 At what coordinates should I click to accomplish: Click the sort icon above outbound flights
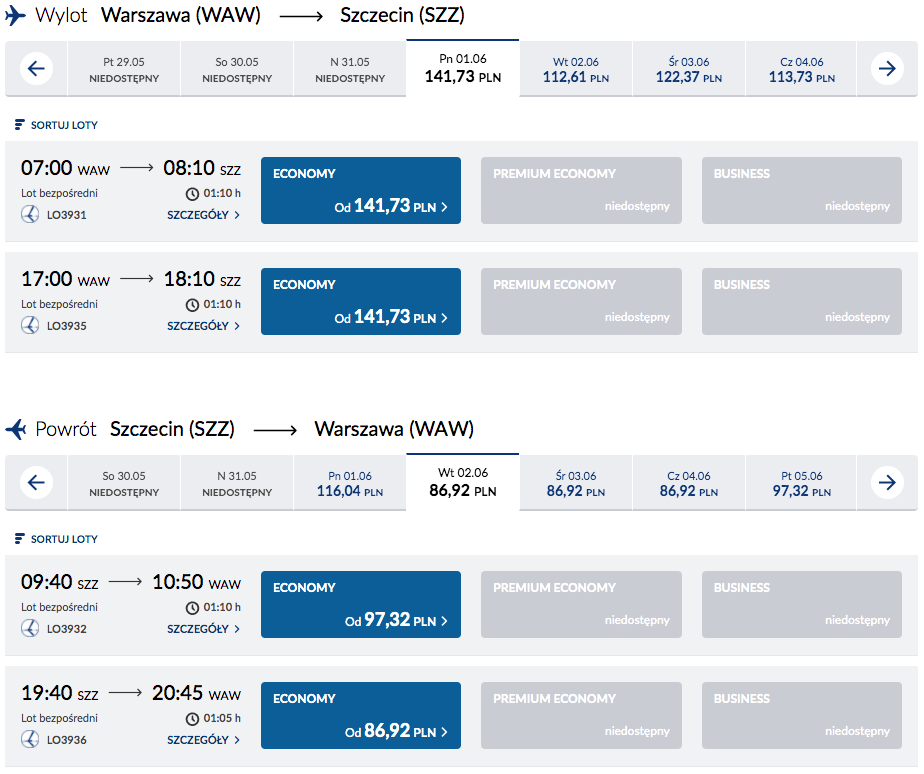point(19,125)
